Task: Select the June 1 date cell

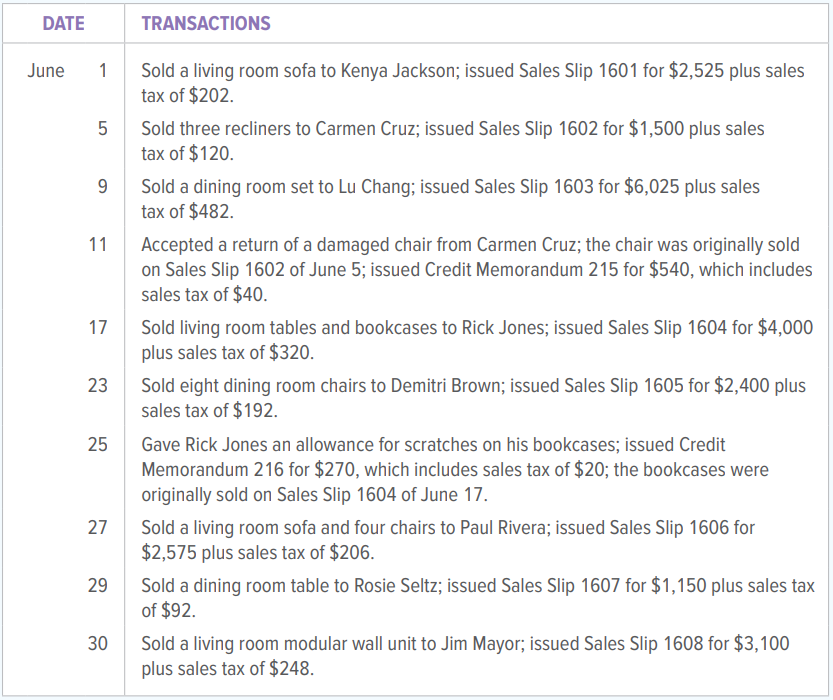Action: [67, 71]
